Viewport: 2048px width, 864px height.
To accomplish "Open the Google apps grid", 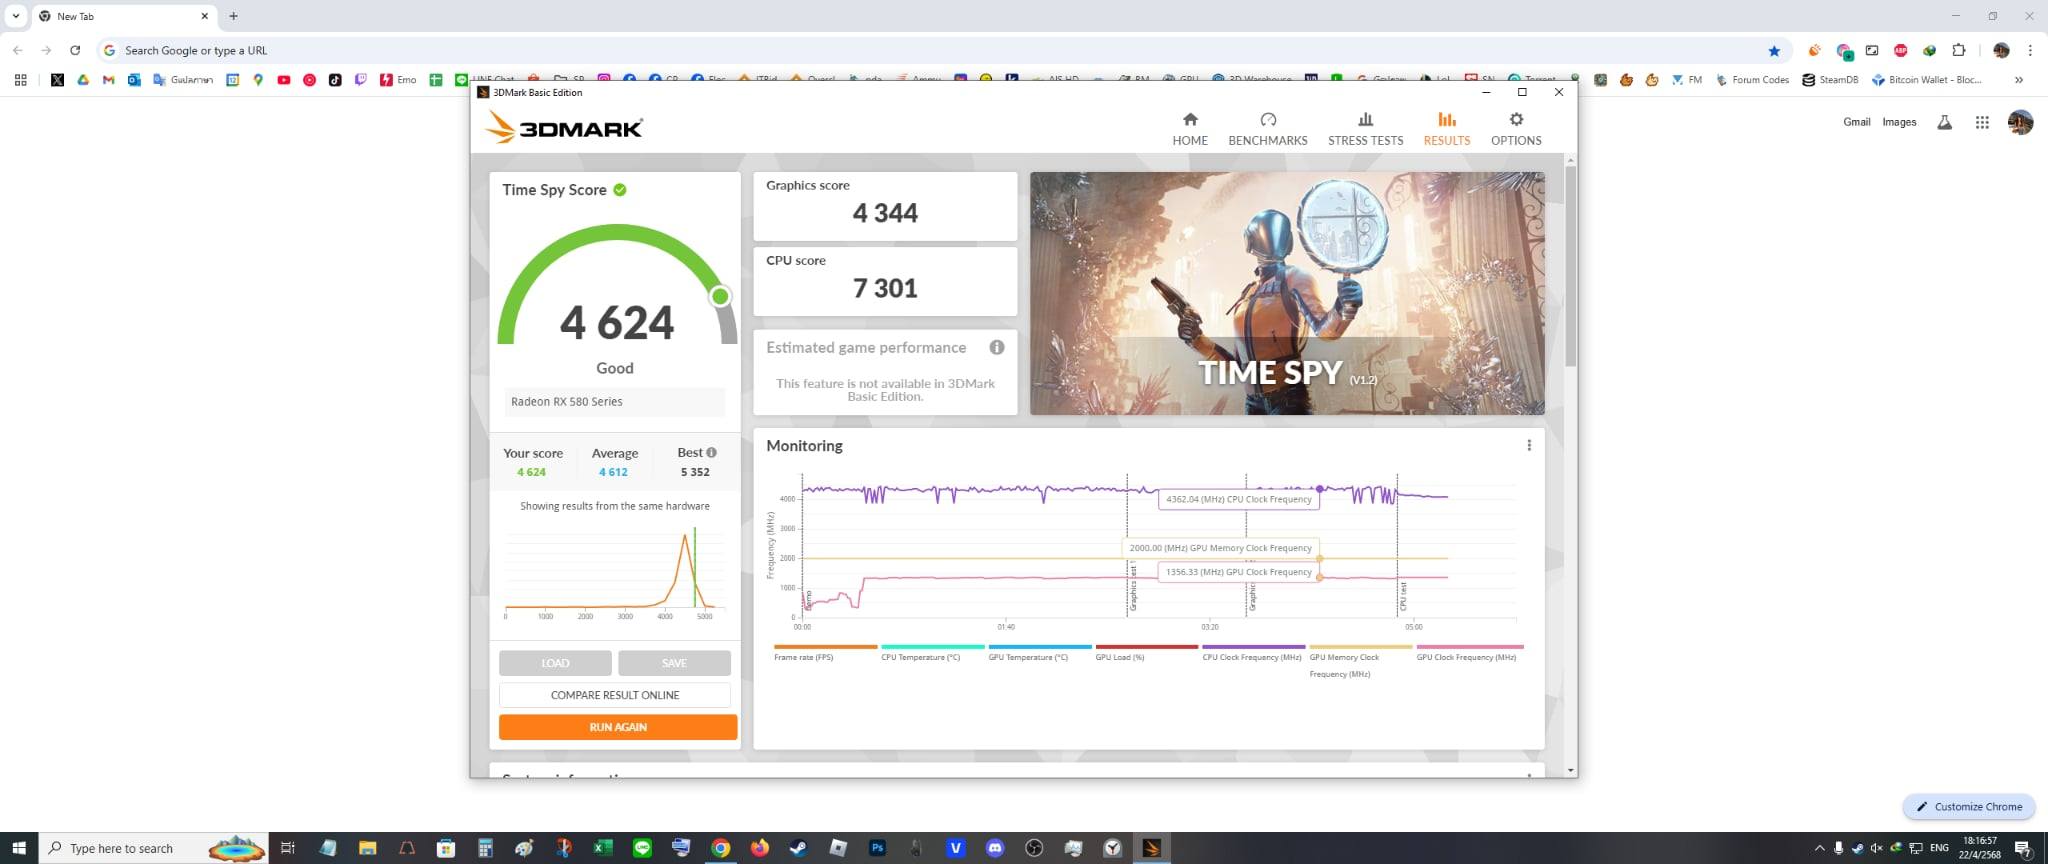I will tap(1982, 122).
